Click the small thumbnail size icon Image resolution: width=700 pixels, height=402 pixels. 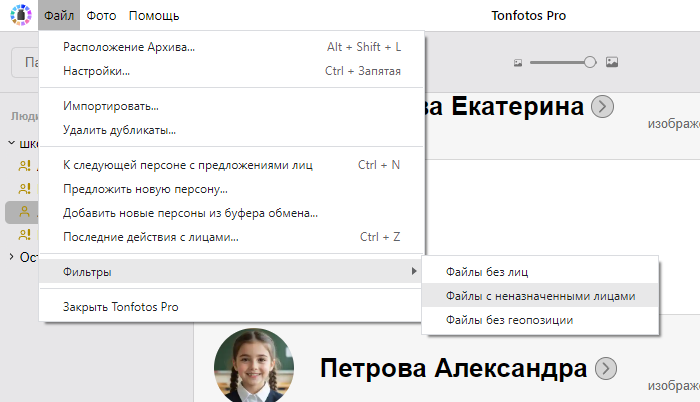click(x=518, y=62)
